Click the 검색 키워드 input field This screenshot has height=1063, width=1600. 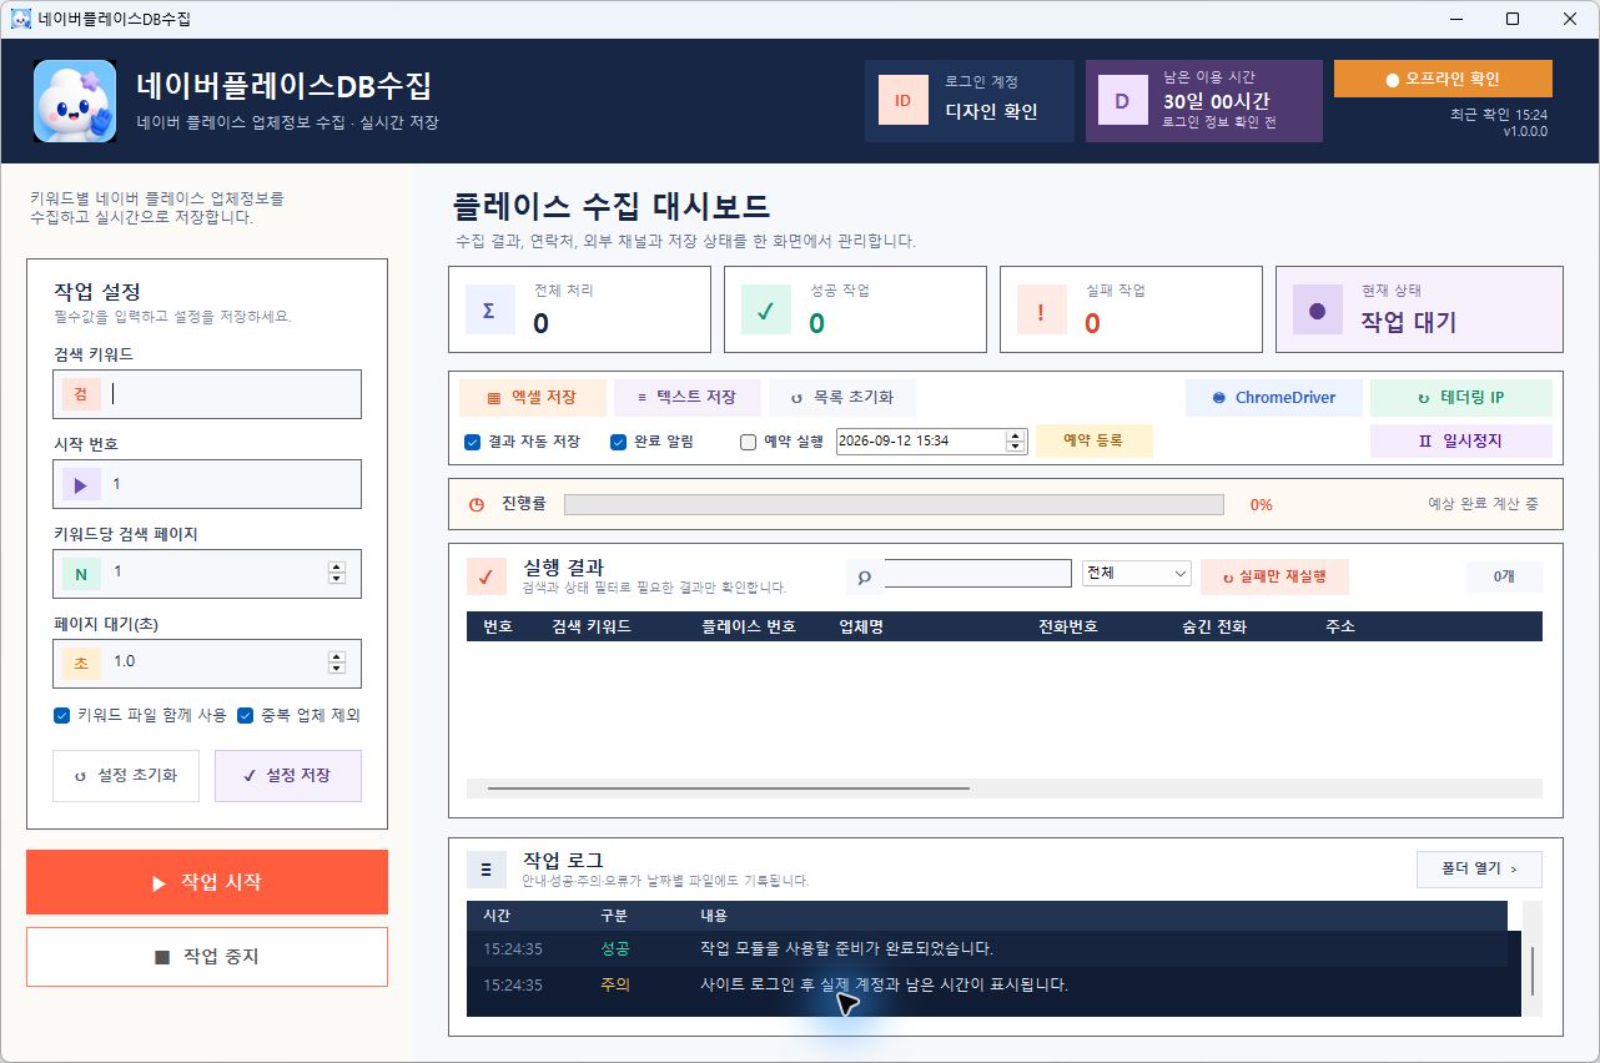coord(207,395)
